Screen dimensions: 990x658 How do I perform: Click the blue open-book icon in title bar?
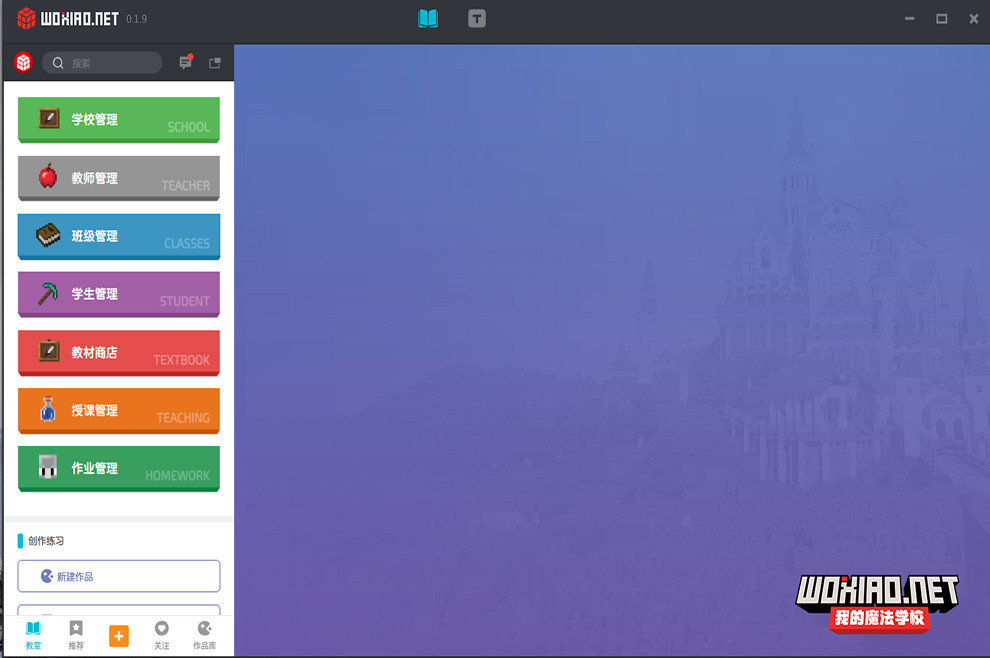click(428, 18)
